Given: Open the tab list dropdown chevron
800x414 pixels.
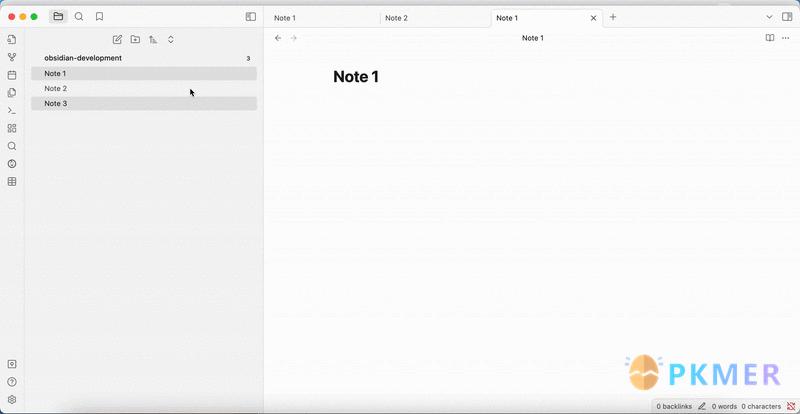Looking at the screenshot, I should (x=769, y=17).
